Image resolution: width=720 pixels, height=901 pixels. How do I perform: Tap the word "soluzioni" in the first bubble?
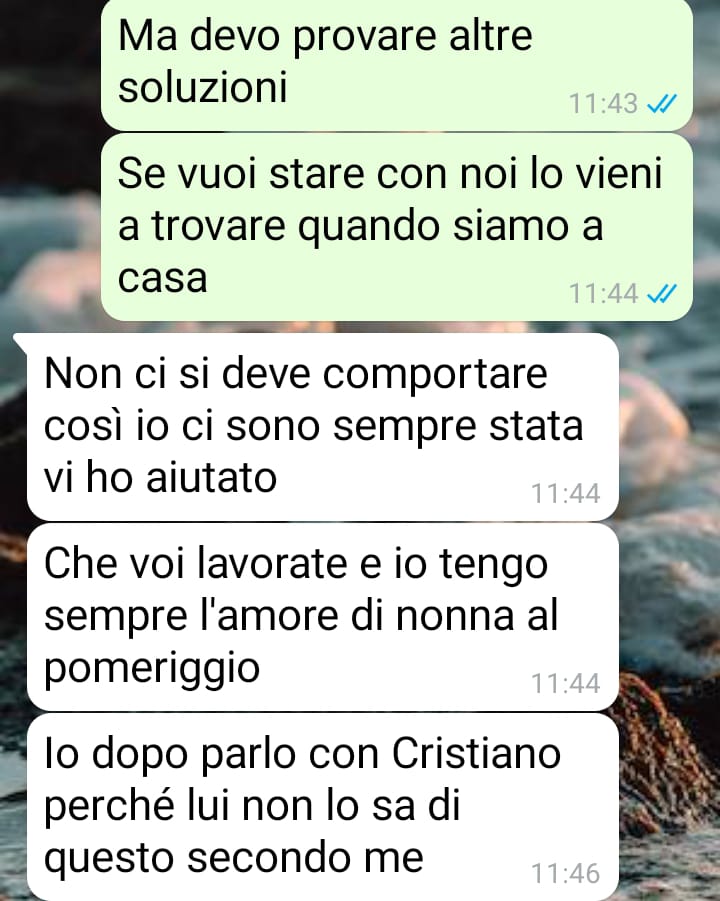[202, 87]
